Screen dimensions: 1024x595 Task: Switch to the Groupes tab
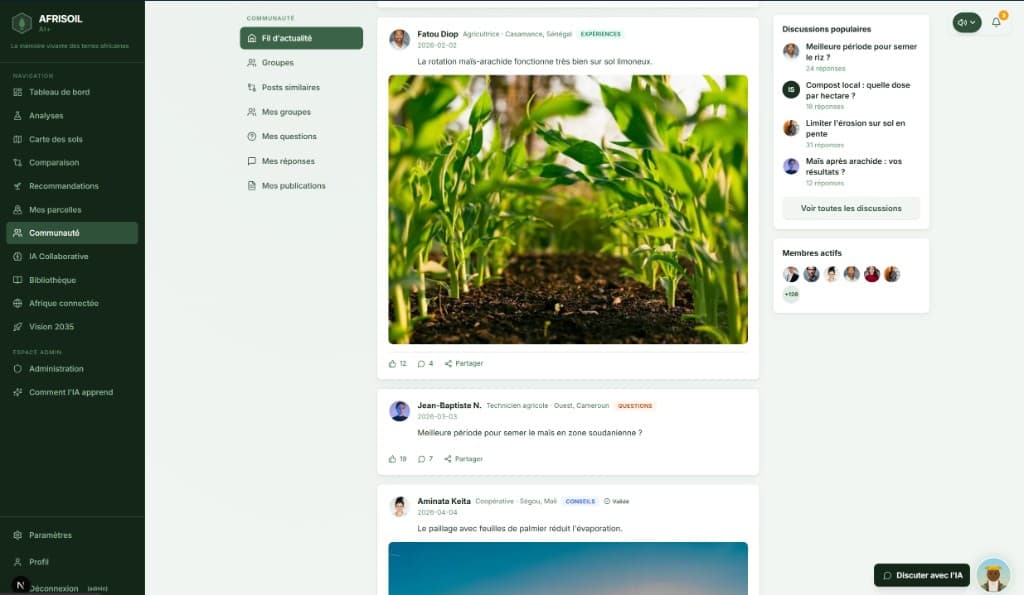301,63
